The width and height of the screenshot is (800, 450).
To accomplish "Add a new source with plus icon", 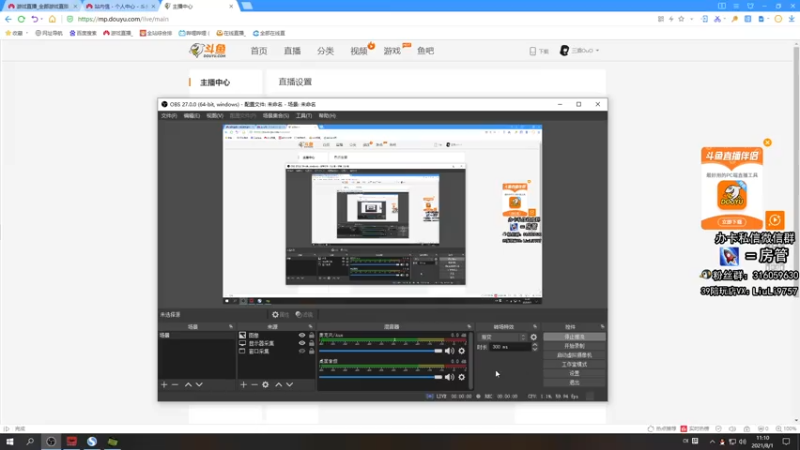I will (x=243, y=385).
